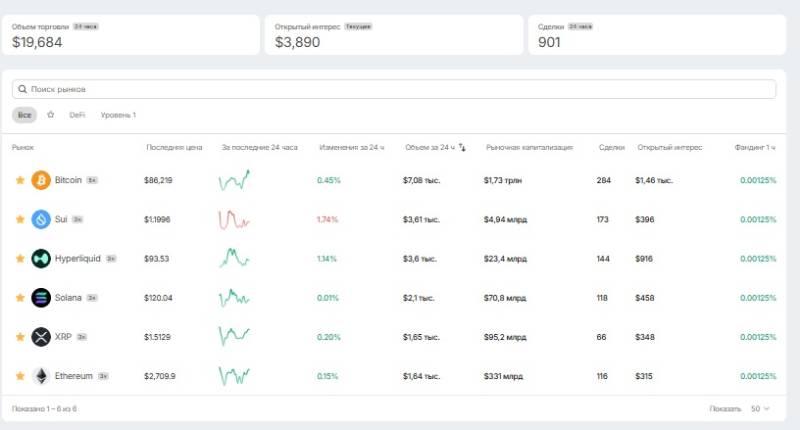Toggle the XRP favorite star

[20, 337]
